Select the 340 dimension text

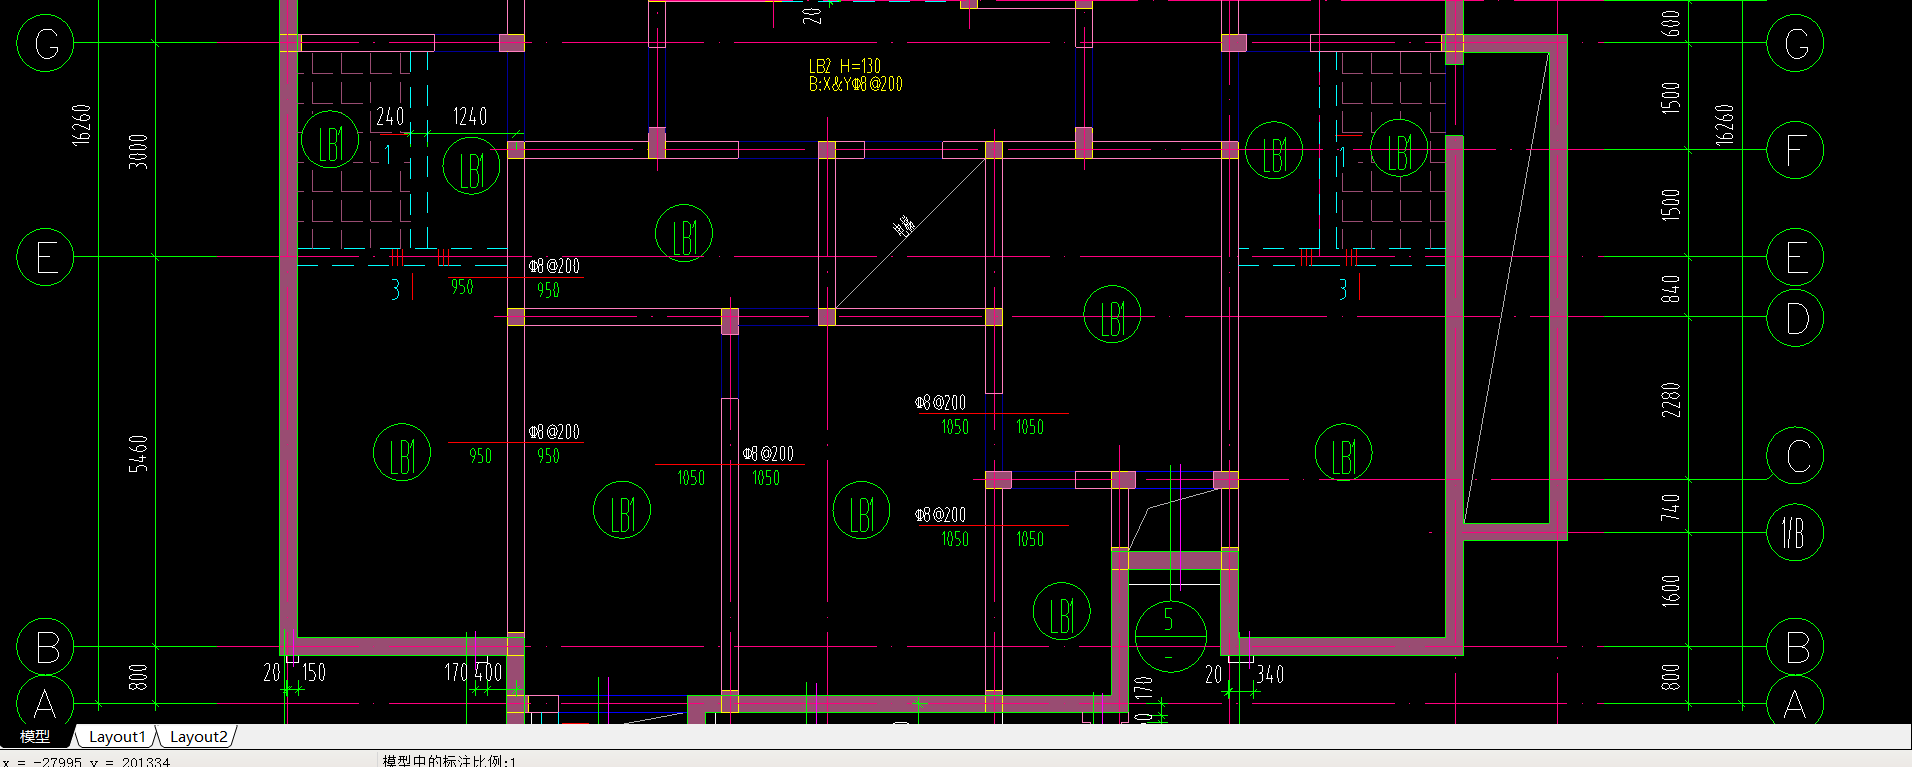pos(1270,675)
